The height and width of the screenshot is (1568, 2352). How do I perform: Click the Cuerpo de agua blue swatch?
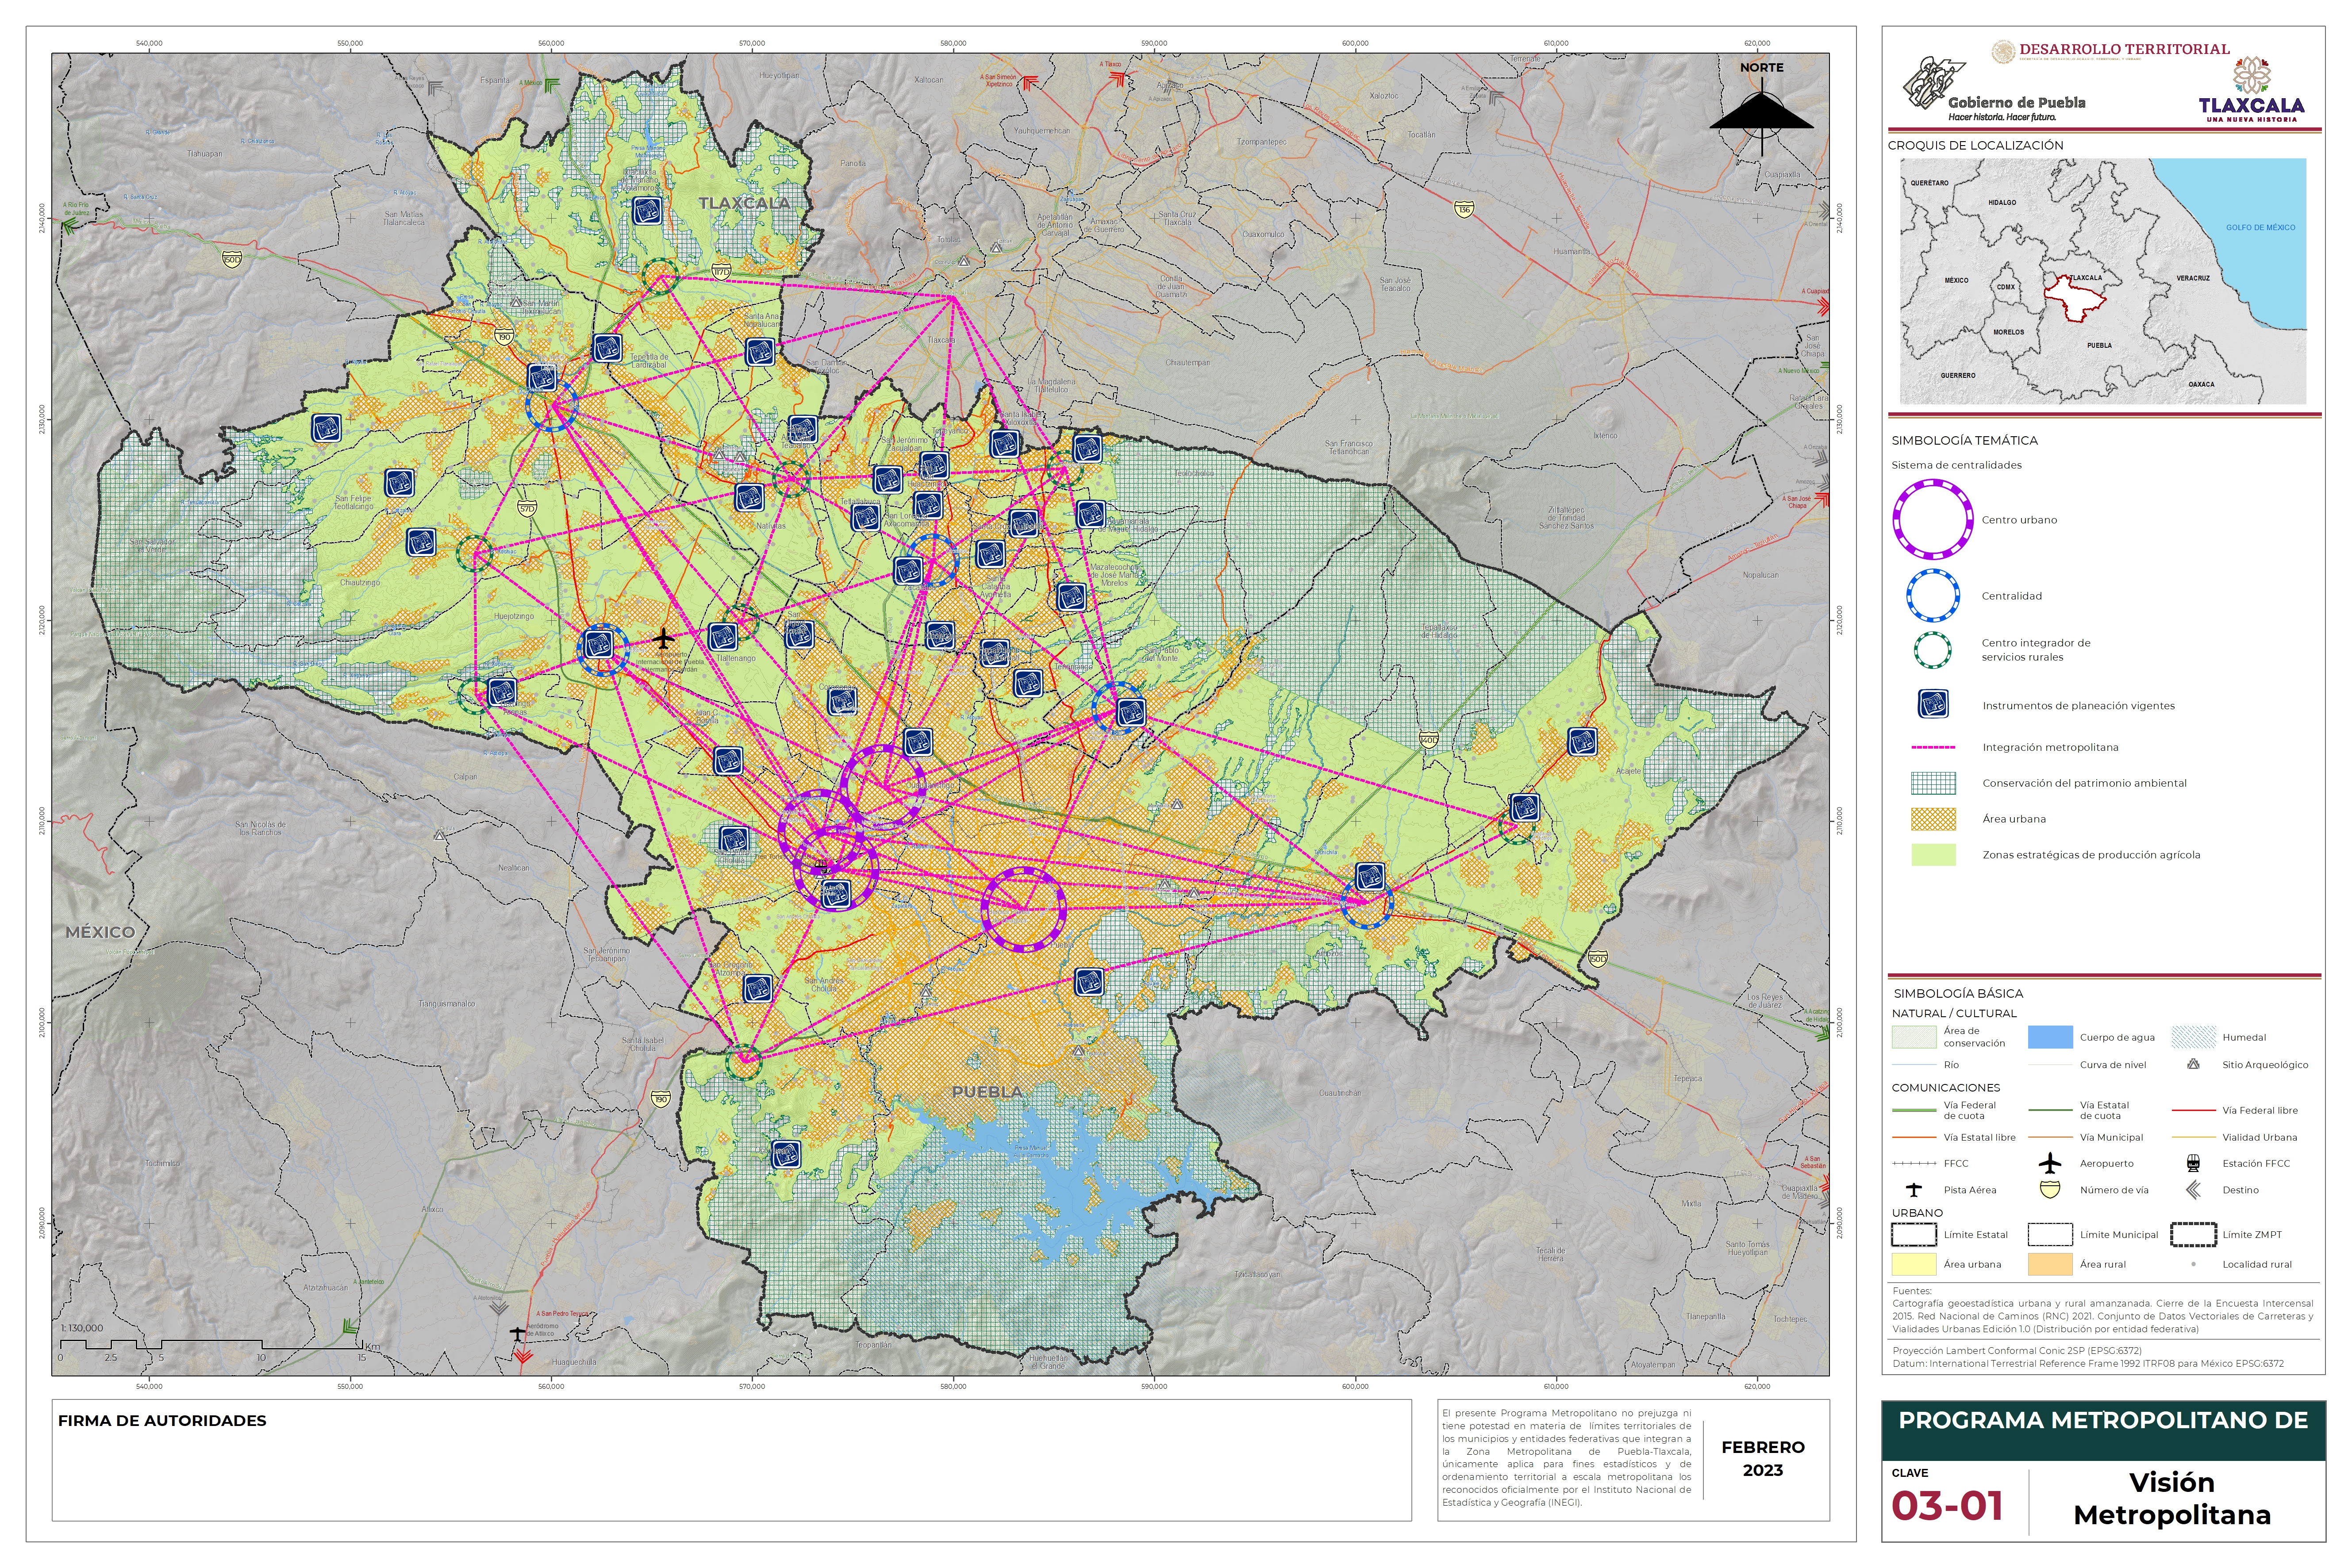tap(2050, 1037)
